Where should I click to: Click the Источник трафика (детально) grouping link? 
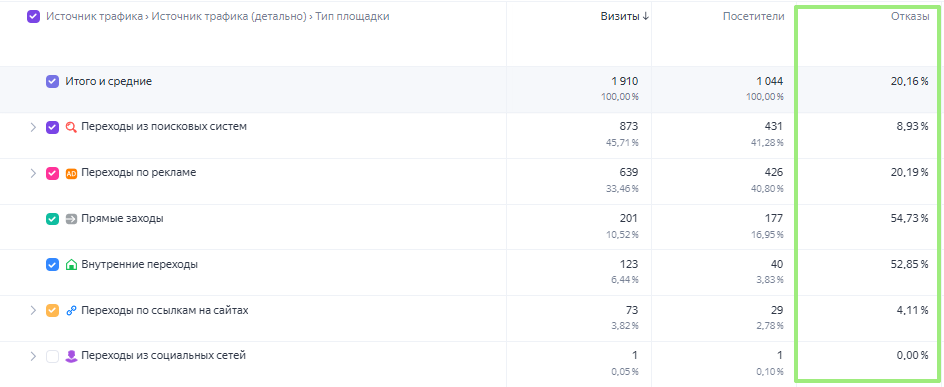[228, 17]
